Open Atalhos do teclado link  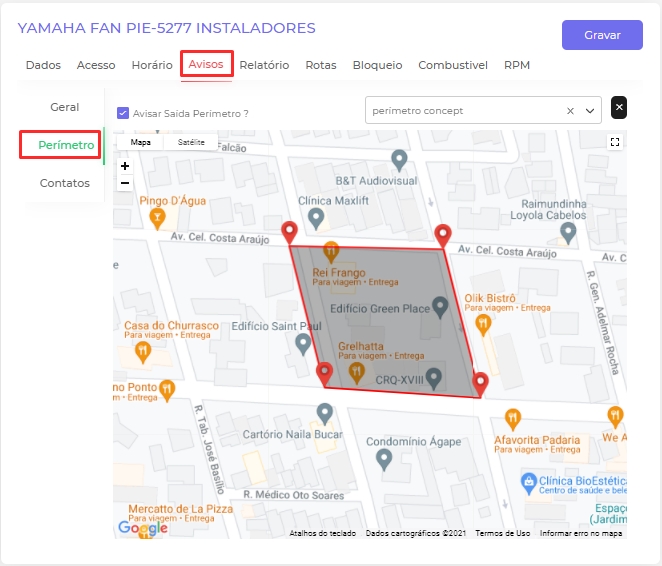pyautogui.click(x=323, y=533)
